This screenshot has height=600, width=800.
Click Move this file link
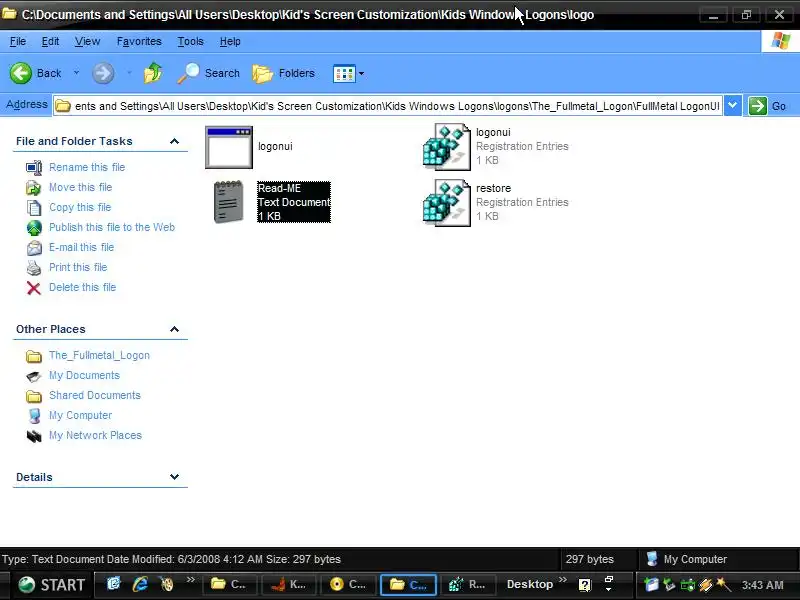coord(80,187)
